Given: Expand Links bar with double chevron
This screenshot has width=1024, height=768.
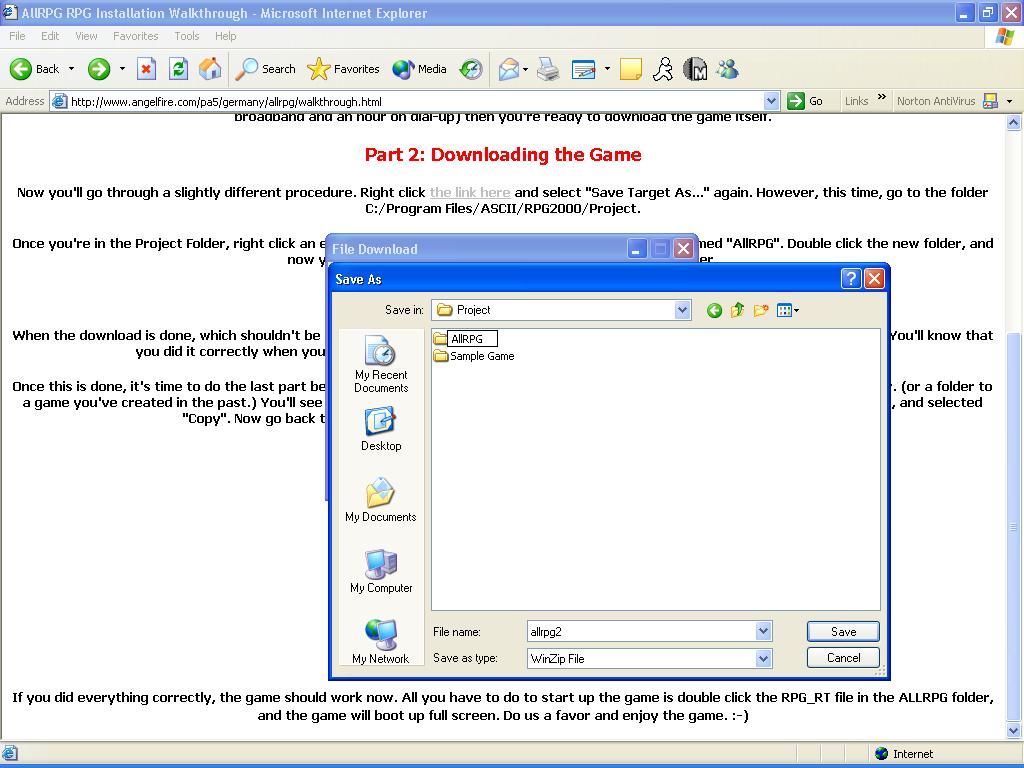Looking at the screenshot, I should point(882,97).
